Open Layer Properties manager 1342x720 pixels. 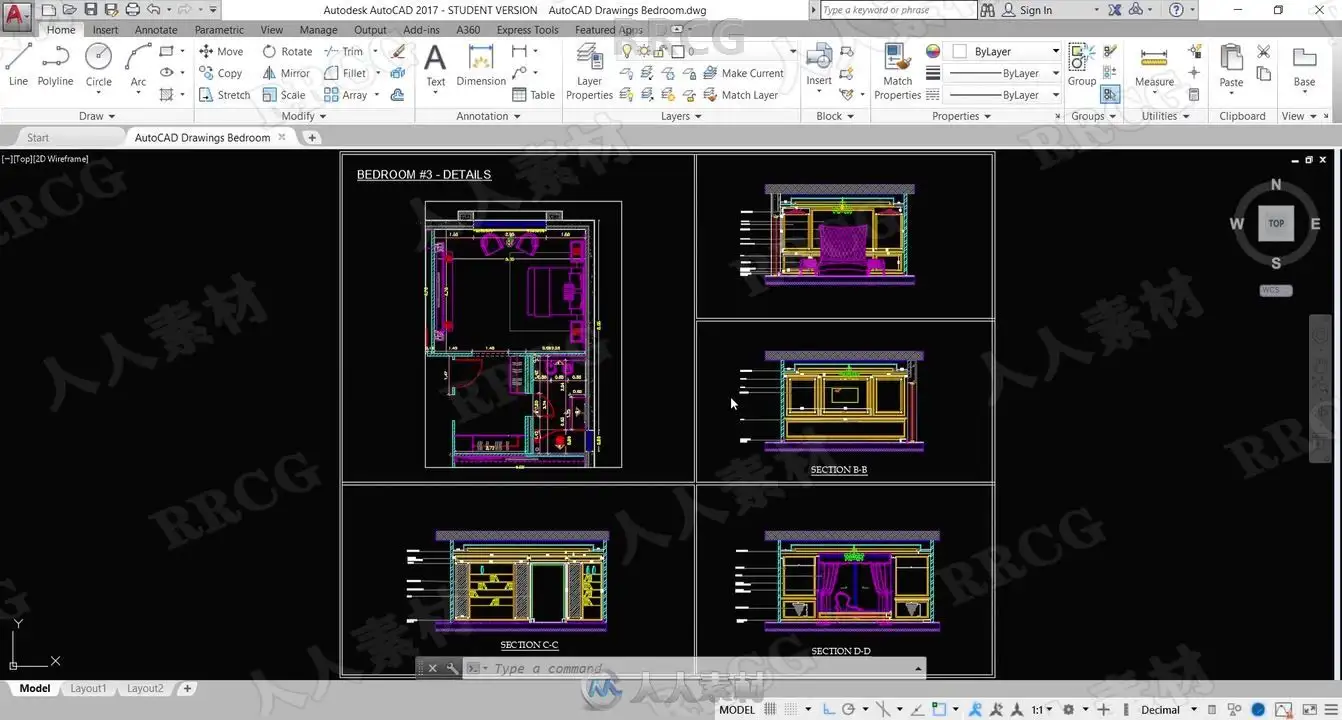click(x=589, y=73)
